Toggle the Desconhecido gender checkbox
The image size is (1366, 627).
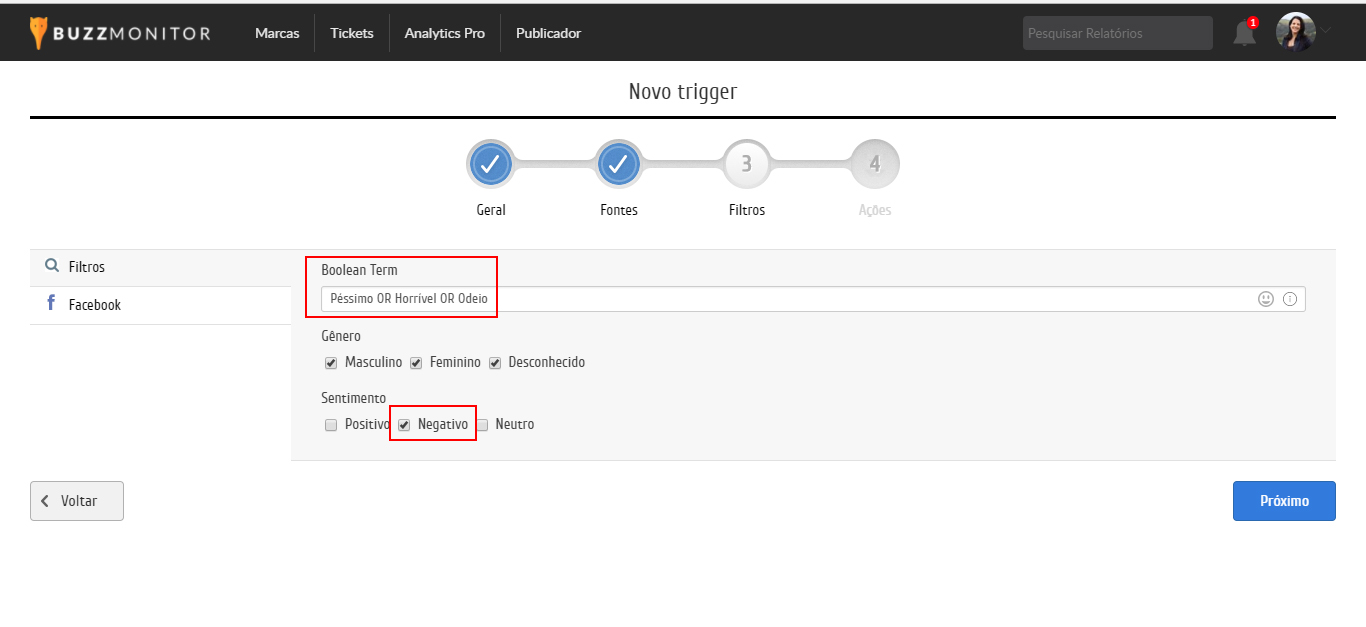click(495, 363)
